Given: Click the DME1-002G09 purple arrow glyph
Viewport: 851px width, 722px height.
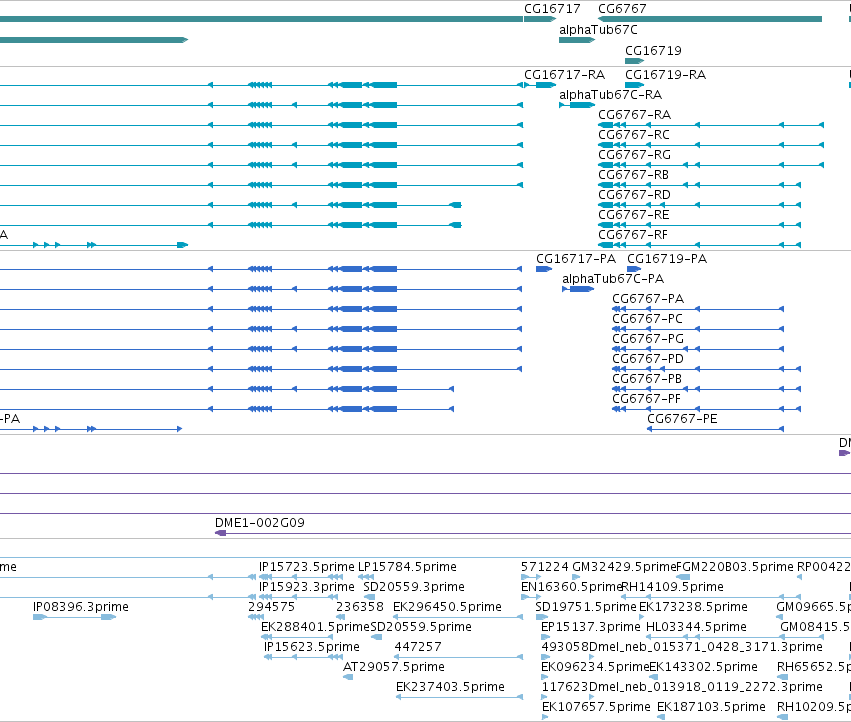Looking at the screenshot, I should click(x=220, y=534).
